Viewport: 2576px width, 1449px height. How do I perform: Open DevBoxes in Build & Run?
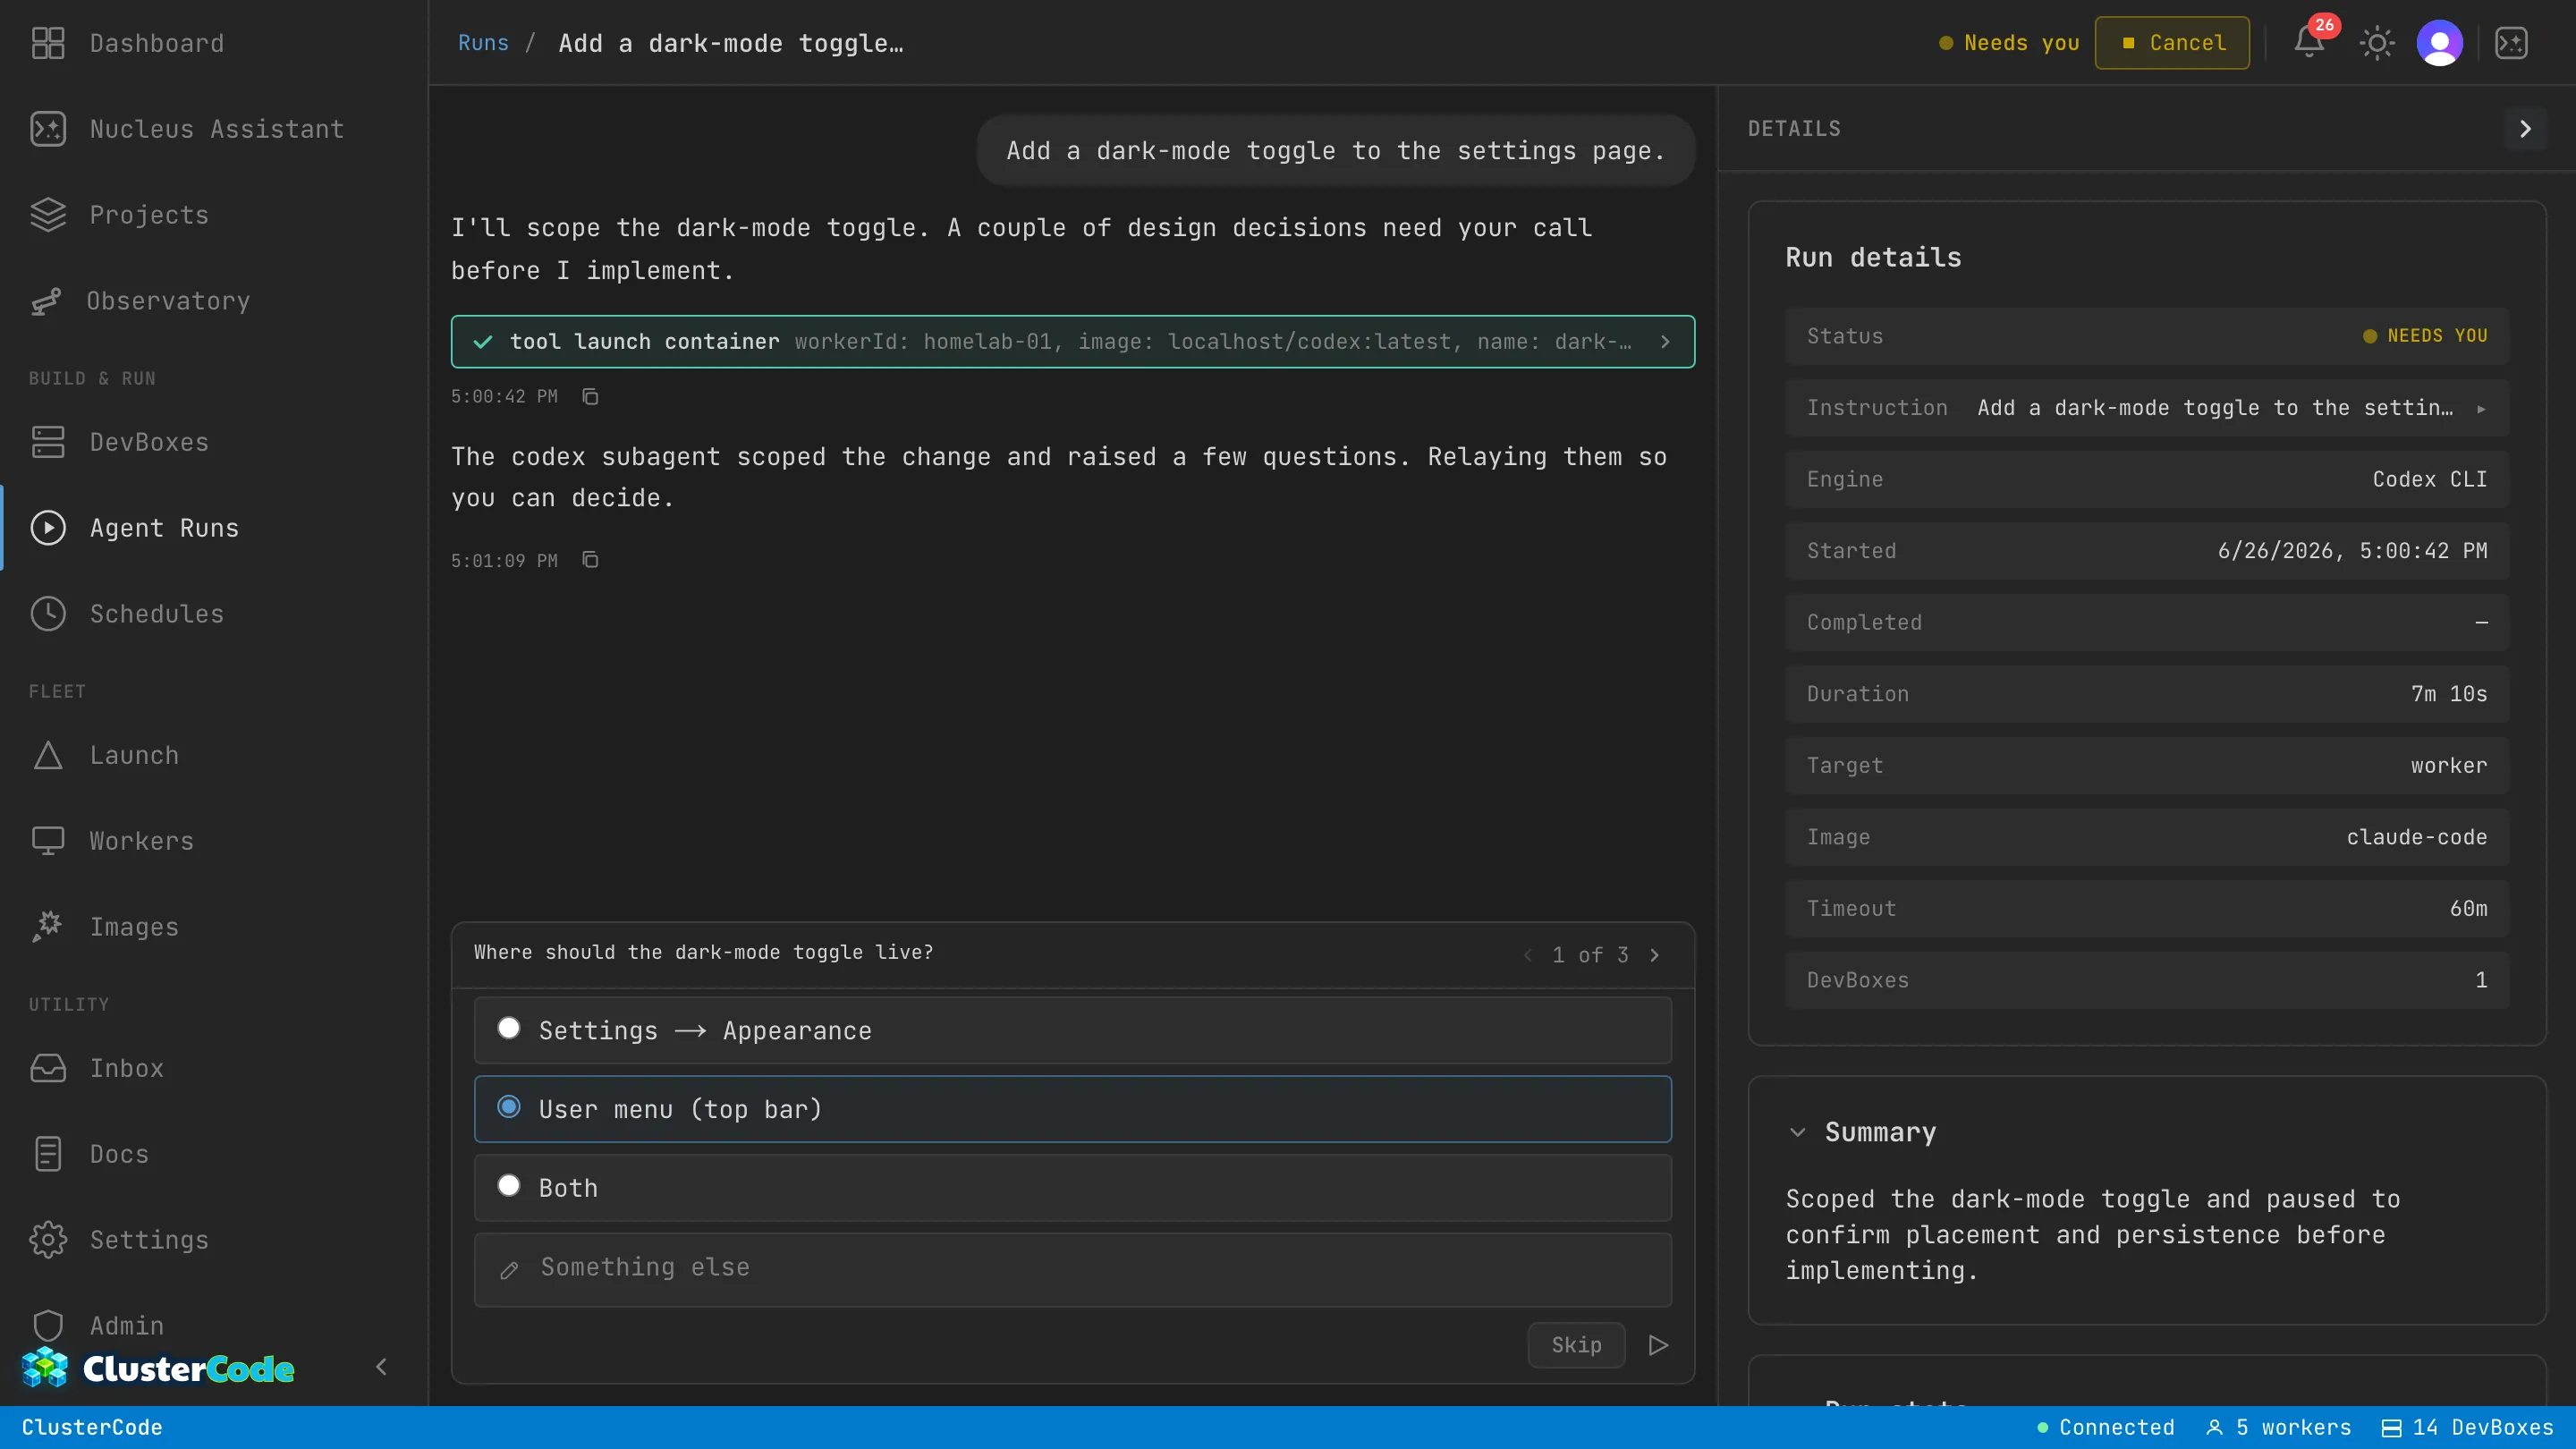click(149, 442)
